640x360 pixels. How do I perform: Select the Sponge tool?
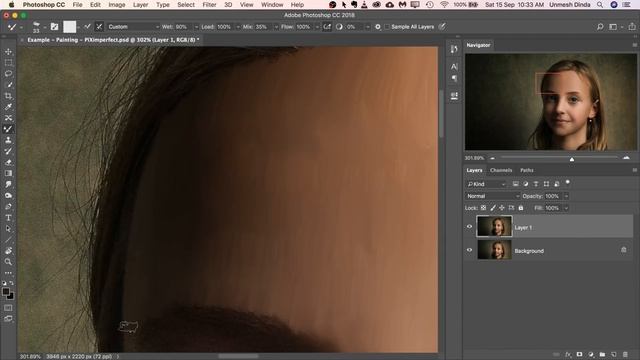8,196
